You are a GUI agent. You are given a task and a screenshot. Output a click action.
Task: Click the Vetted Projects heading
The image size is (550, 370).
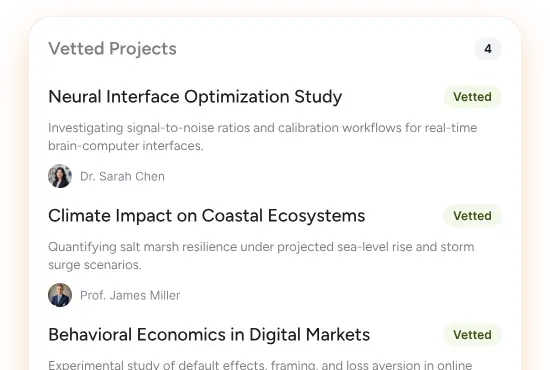[x=112, y=49]
